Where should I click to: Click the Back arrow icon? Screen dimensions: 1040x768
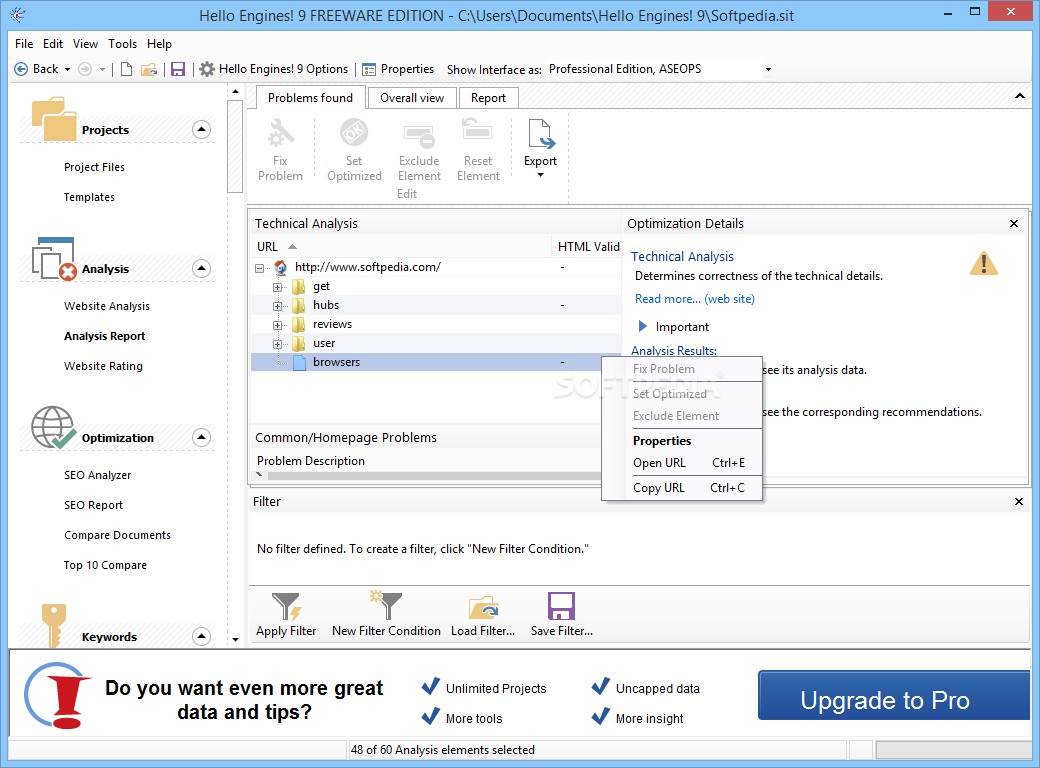[21, 69]
